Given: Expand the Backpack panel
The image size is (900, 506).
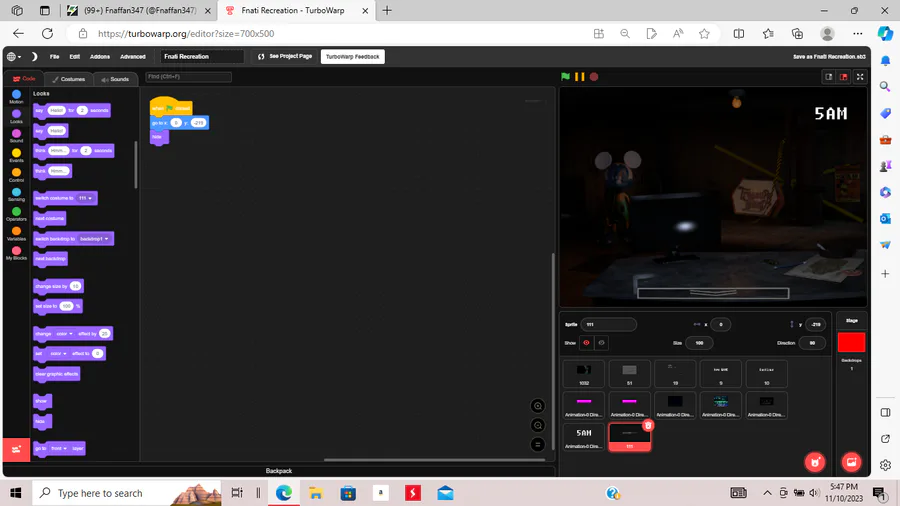Looking at the screenshot, I should click(279, 470).
